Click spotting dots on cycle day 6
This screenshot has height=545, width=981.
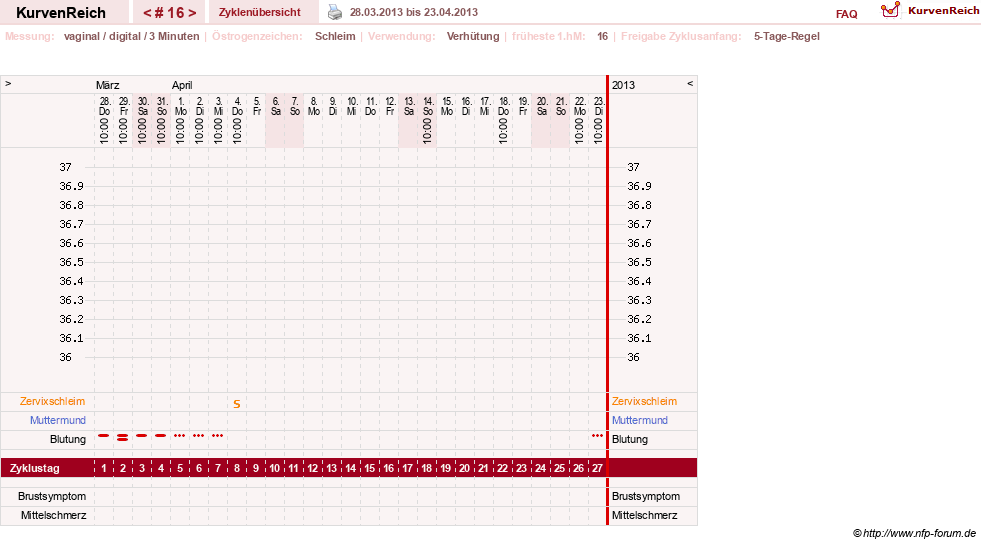(198, 435)
